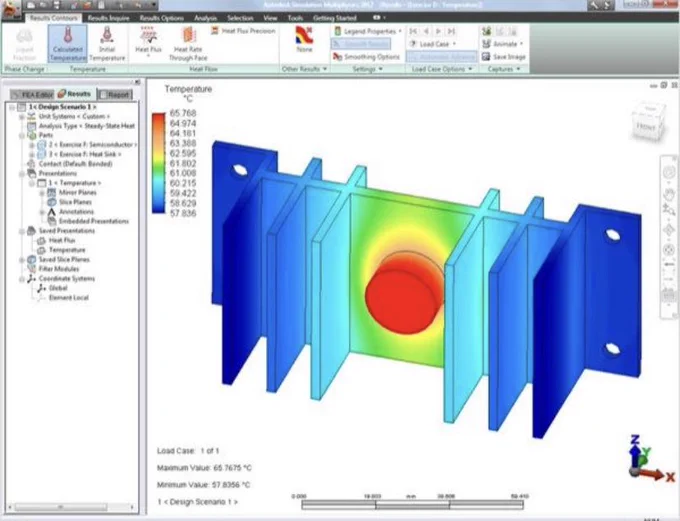
Task: Select Analysis Type Steady-State Heat item
Action: point(81,126)
